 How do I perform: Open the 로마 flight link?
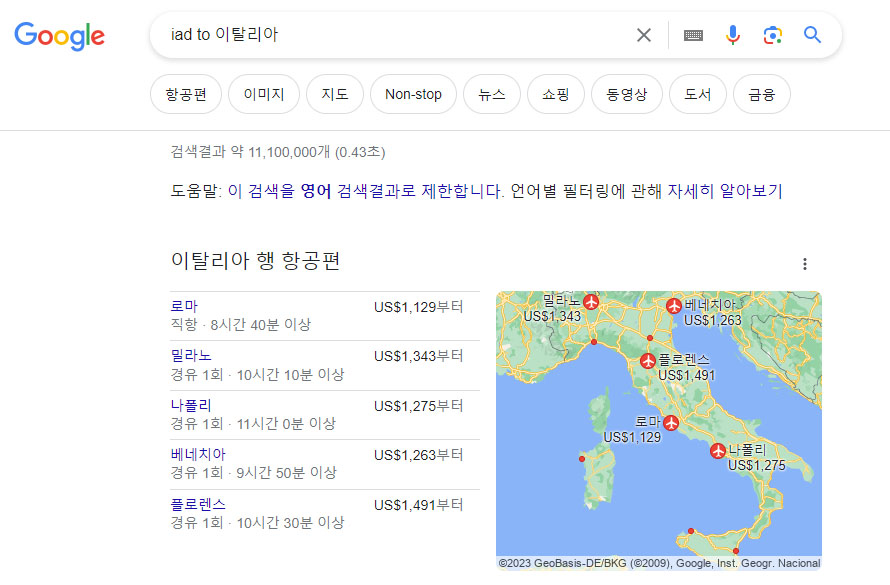click(x=184, y=306)
